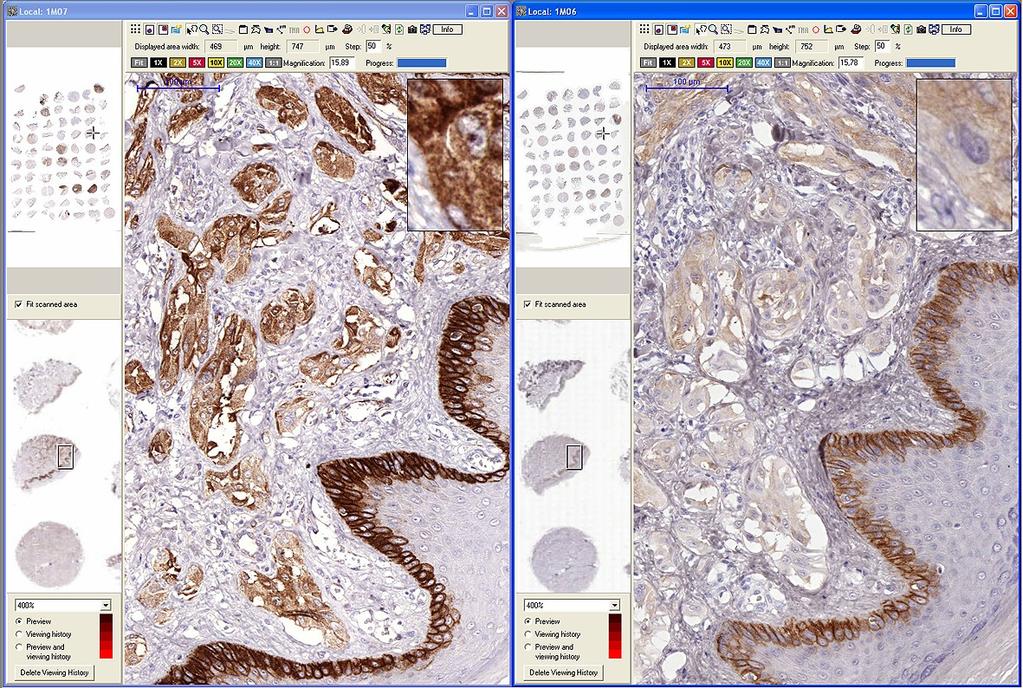Click the dotted grid icon in 1M06 toolbar

tap(644, 29)
